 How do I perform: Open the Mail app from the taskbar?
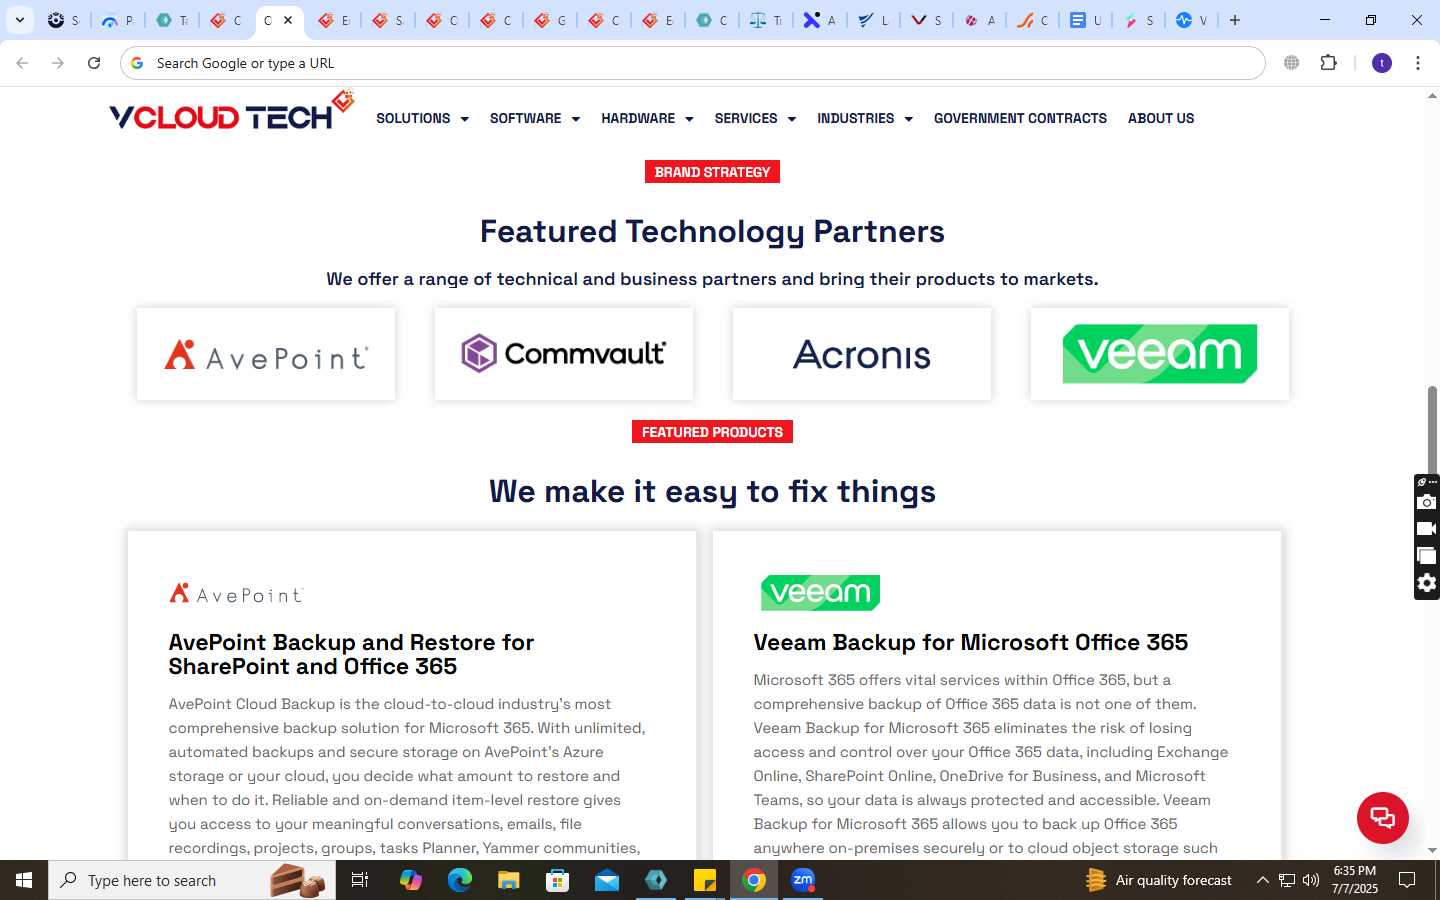tap(607, 880)
